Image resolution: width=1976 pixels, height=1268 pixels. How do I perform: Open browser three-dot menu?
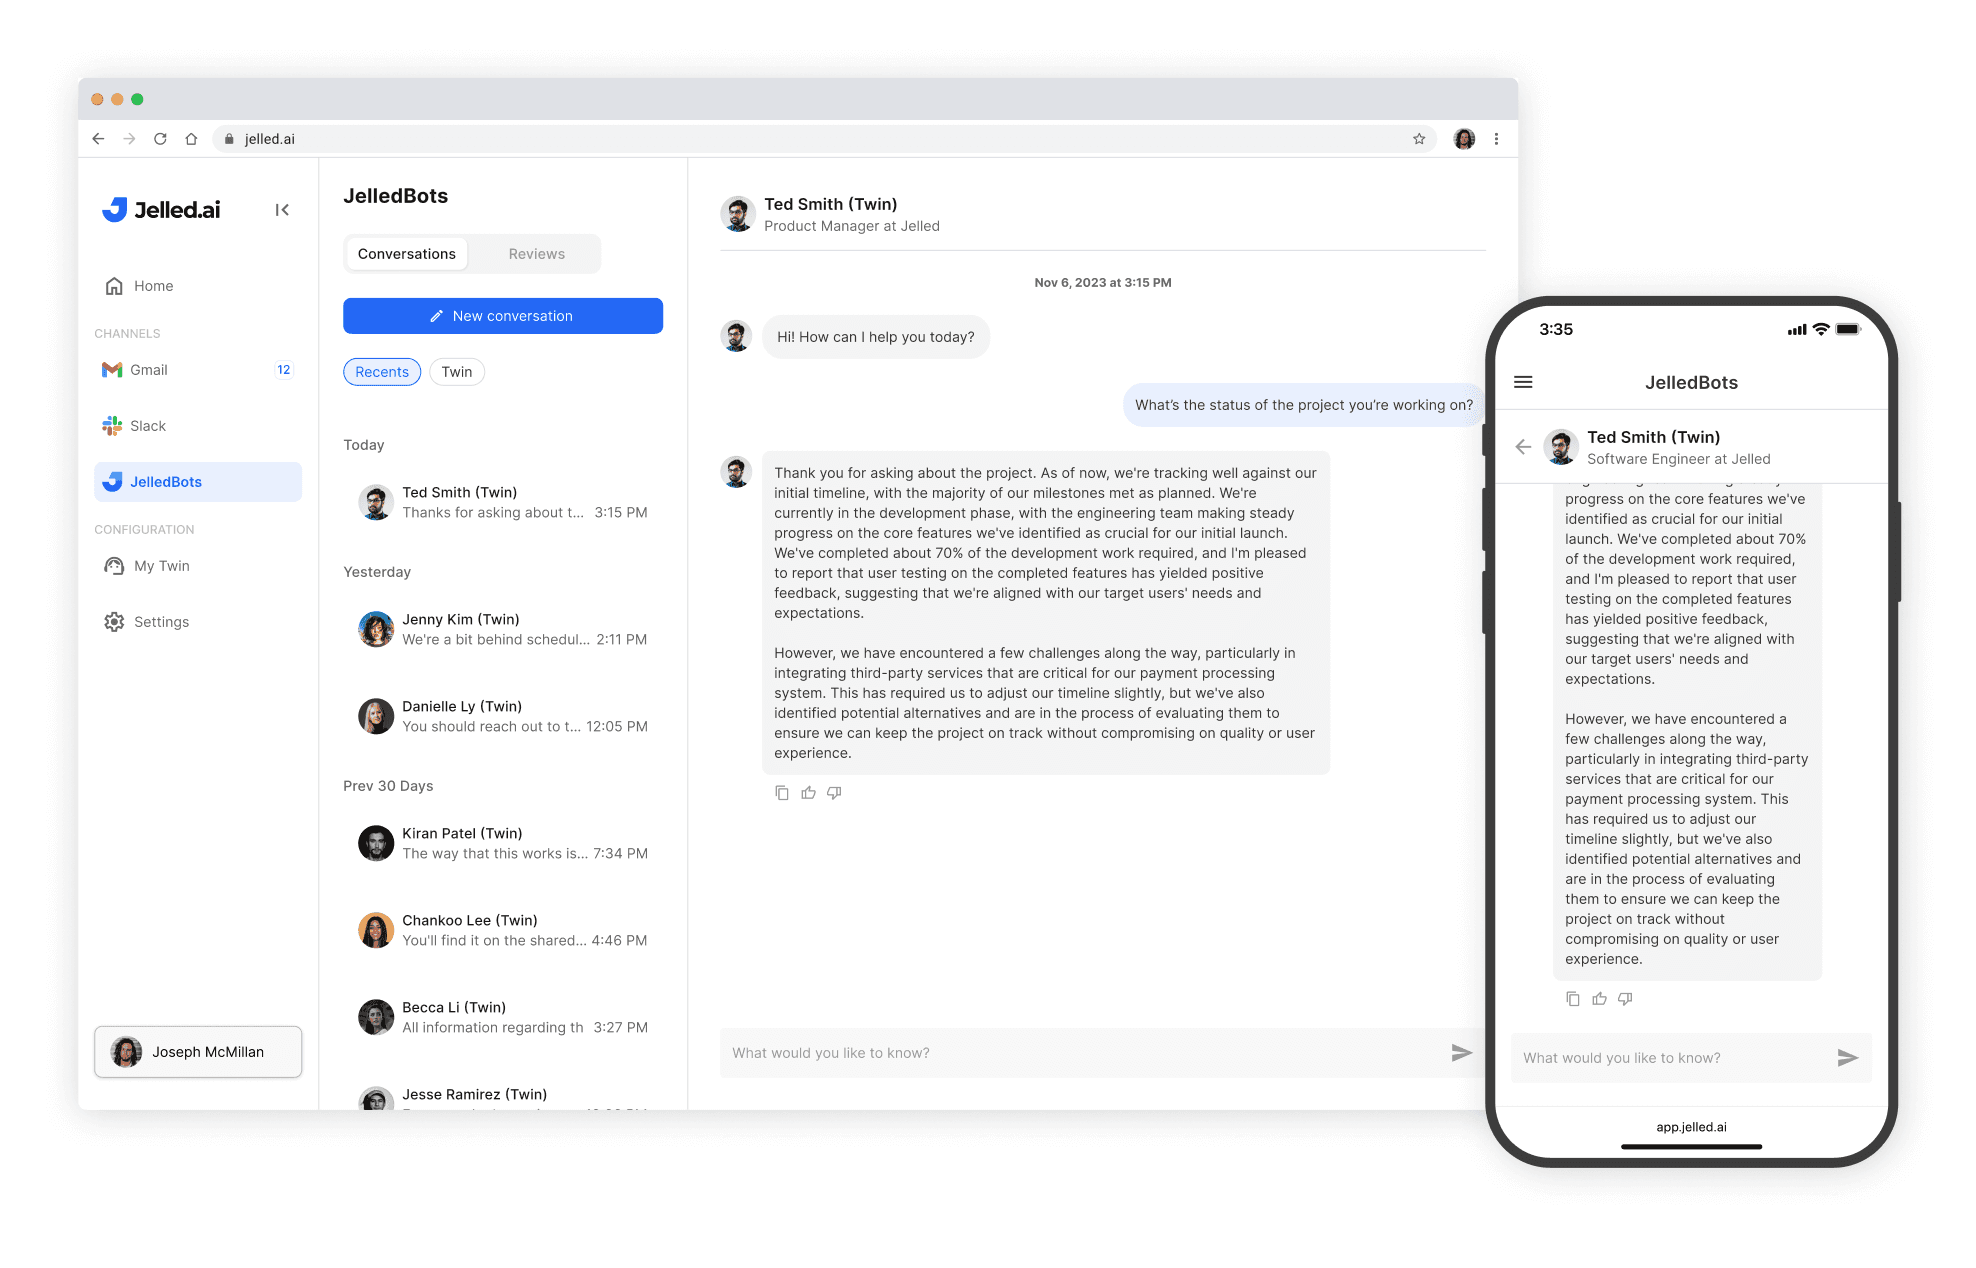[1496, 139]
